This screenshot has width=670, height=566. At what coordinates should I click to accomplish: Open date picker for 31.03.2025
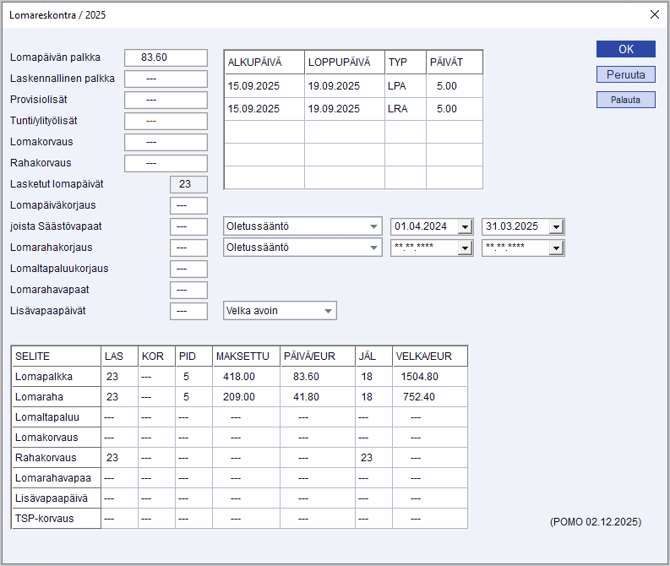[556, 226]
